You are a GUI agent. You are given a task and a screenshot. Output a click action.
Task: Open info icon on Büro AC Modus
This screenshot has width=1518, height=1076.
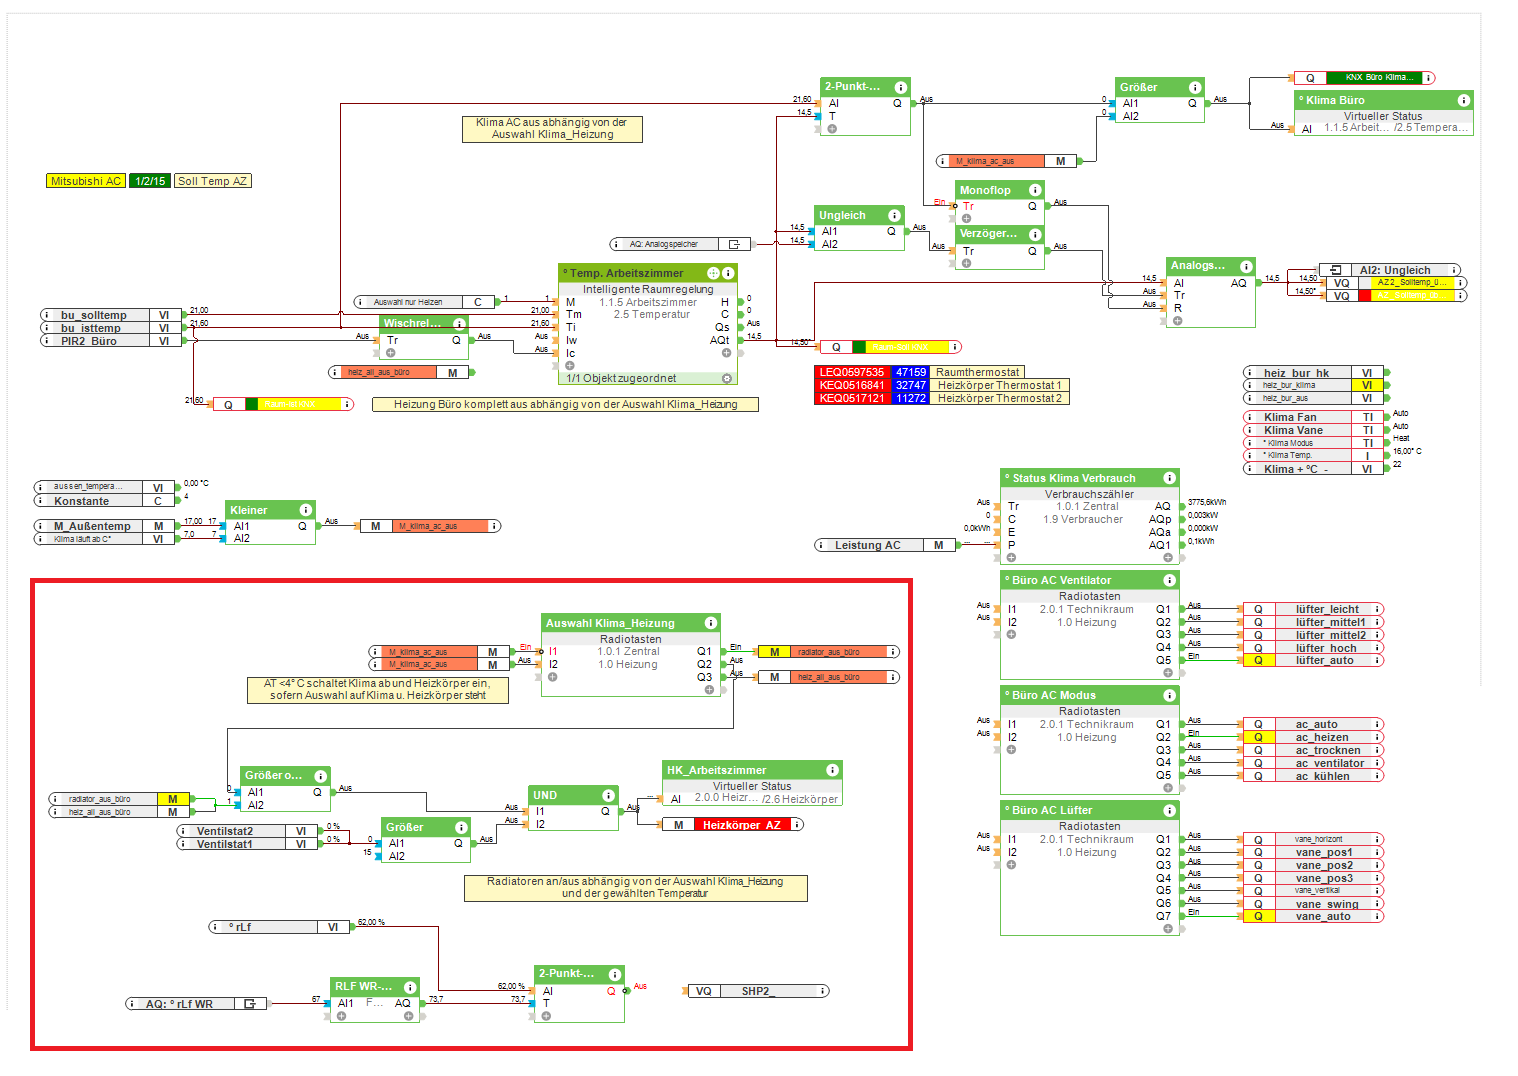pos(1169,695)
